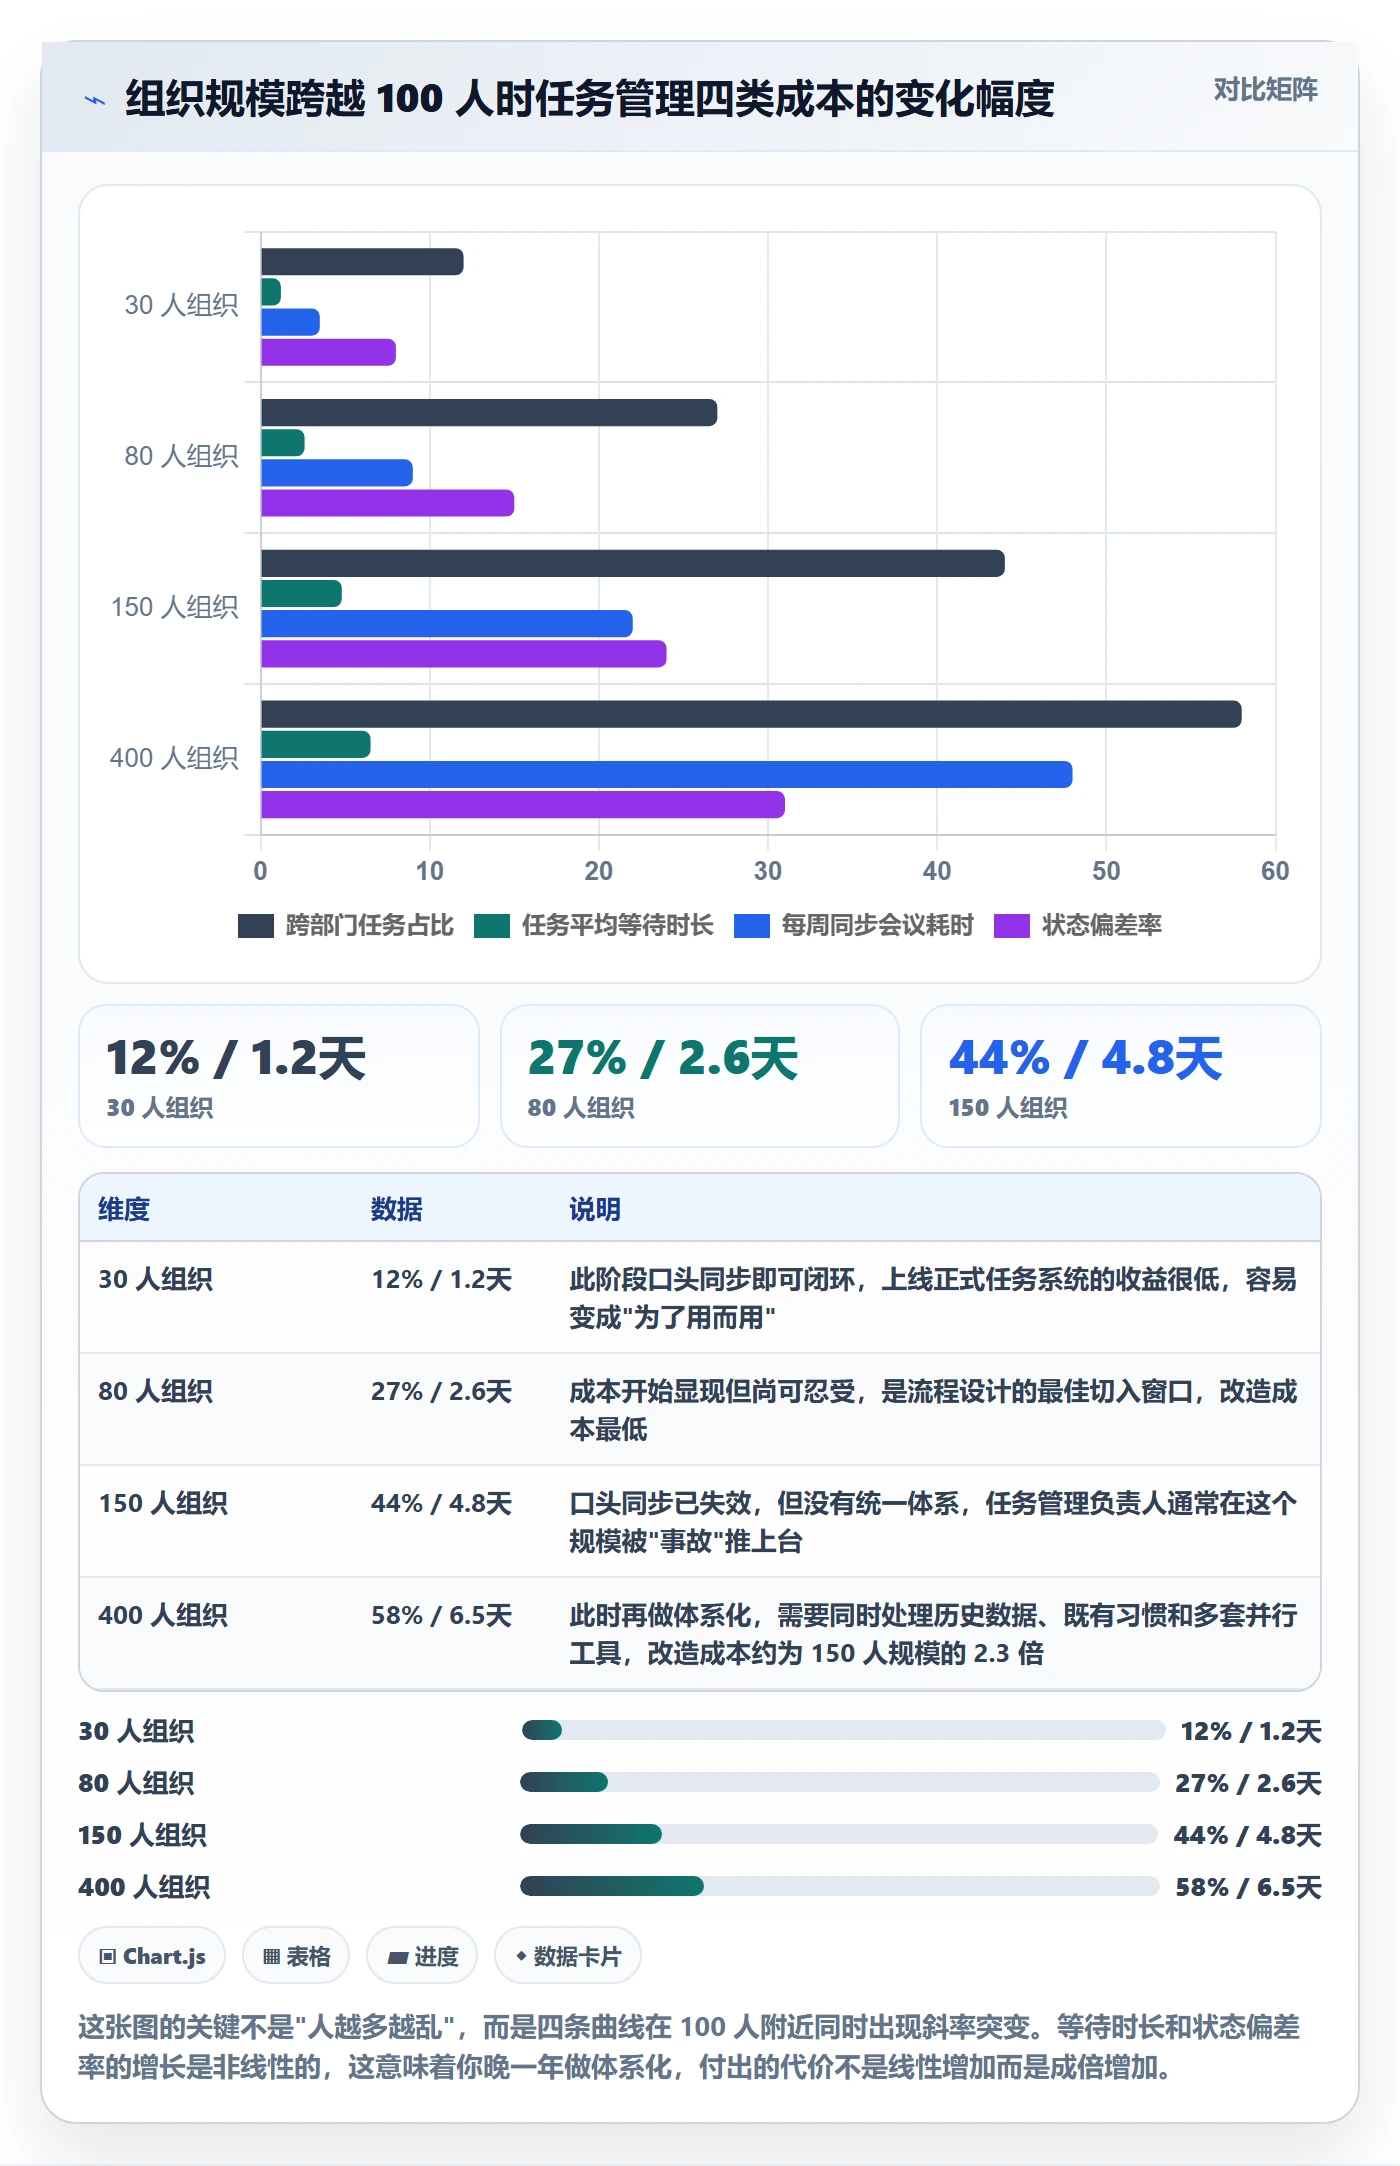
Task: Click the dark 跨部门任务占比 bar for 400 人组织
Action: point(751,714)
